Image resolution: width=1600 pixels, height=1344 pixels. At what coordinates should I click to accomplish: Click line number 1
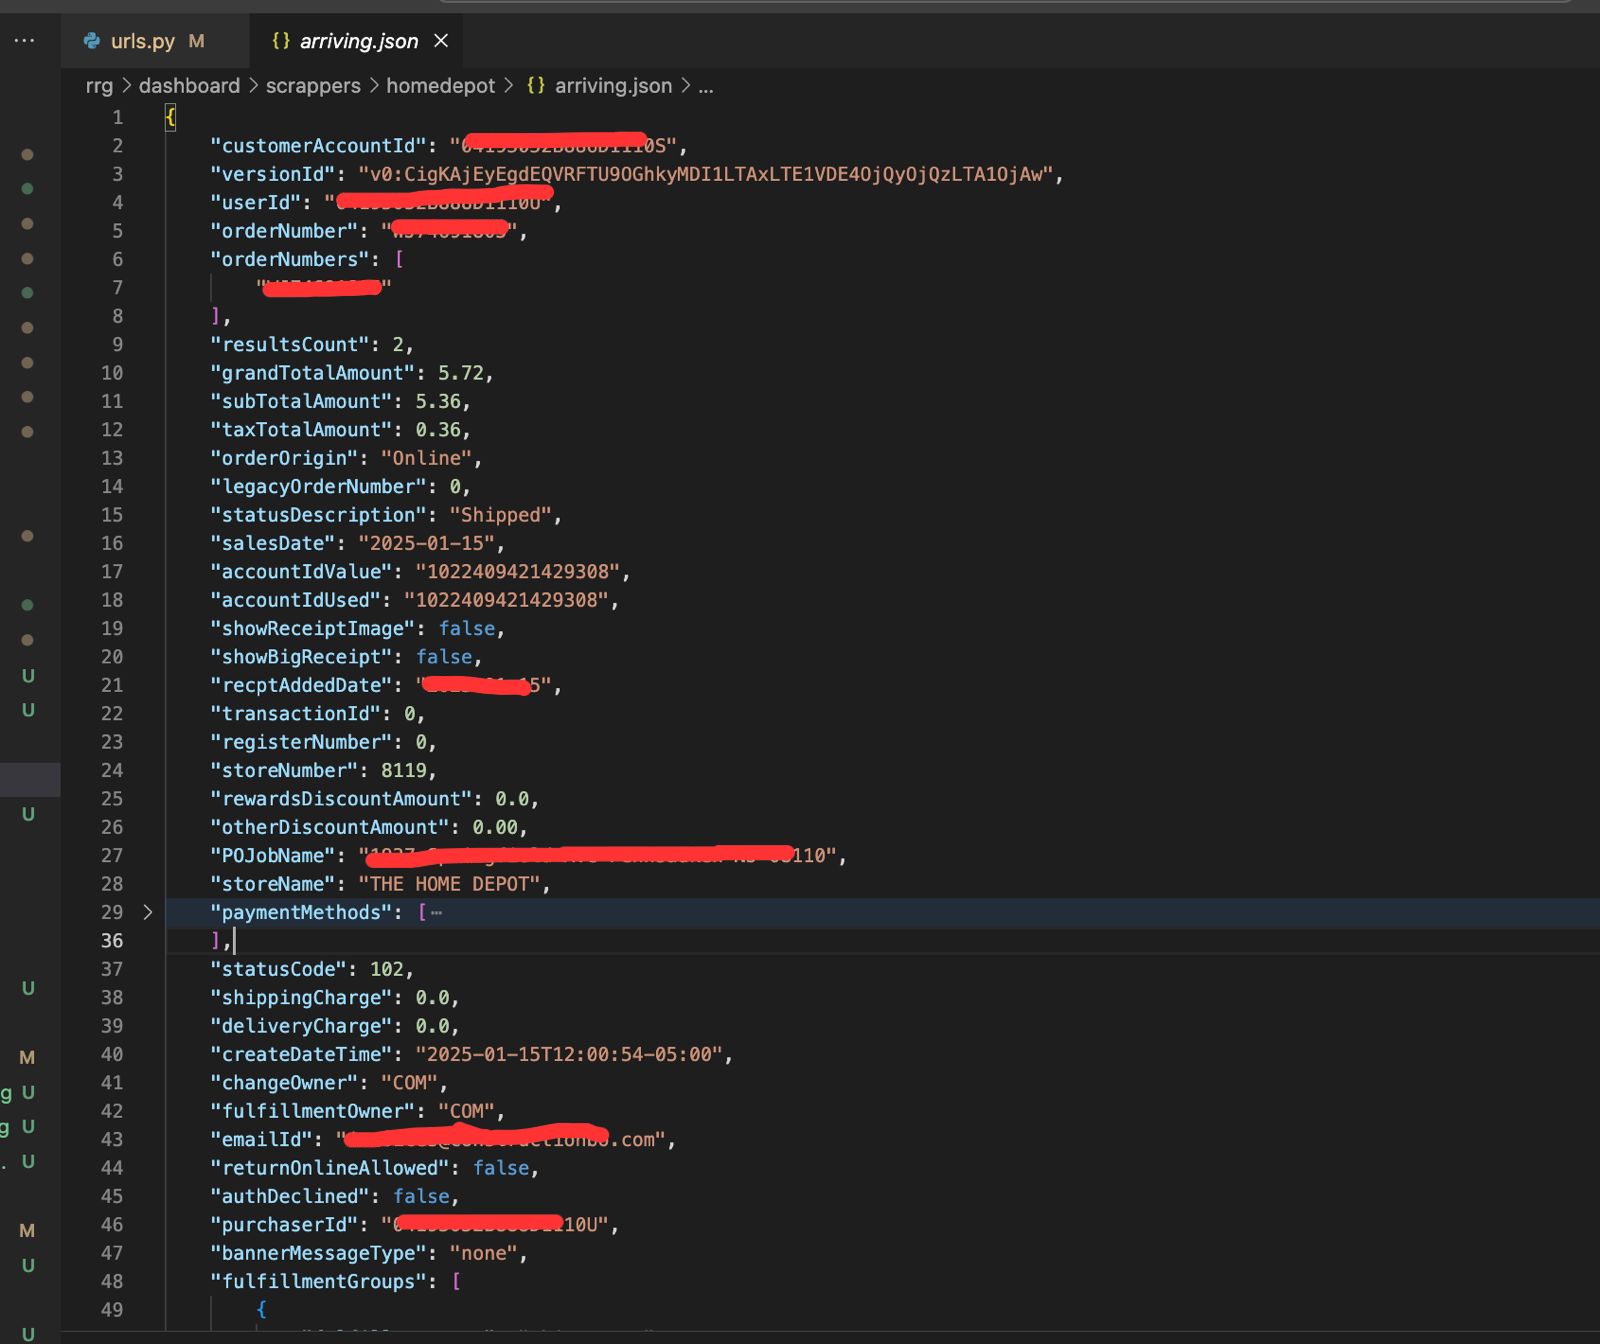[117, 117]
